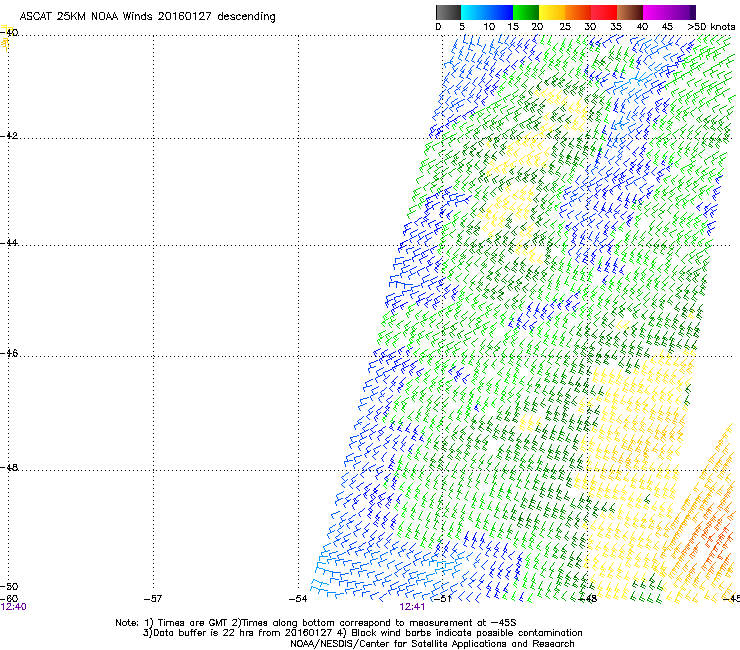Click the "40" legend speed label
This screenshot has width=740, height=650.
[642, 27]
